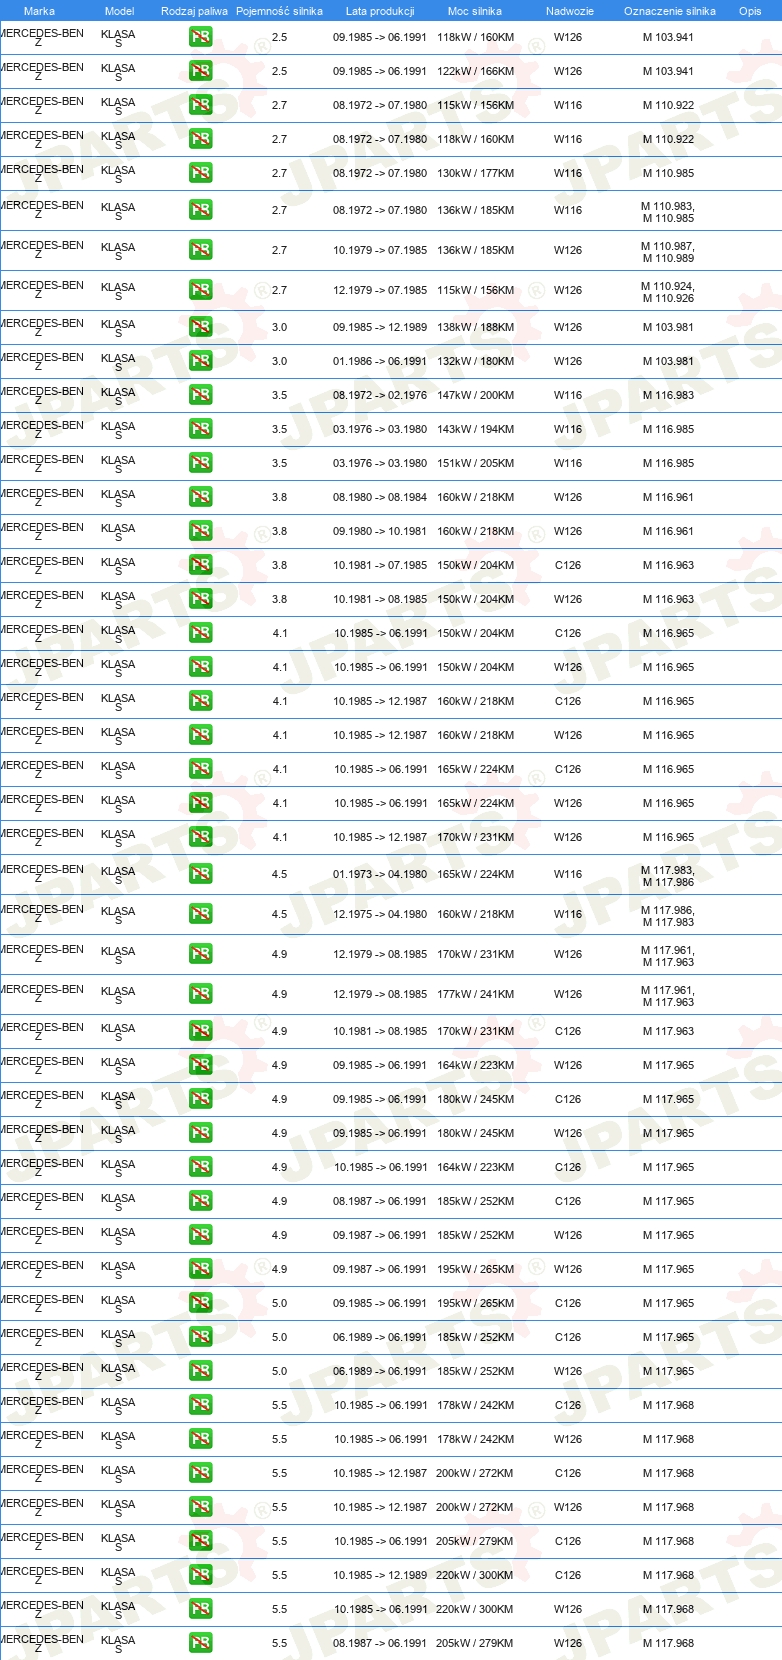Select the 08.1972 -> 02.1976 production years cell

tap(380, 396)
